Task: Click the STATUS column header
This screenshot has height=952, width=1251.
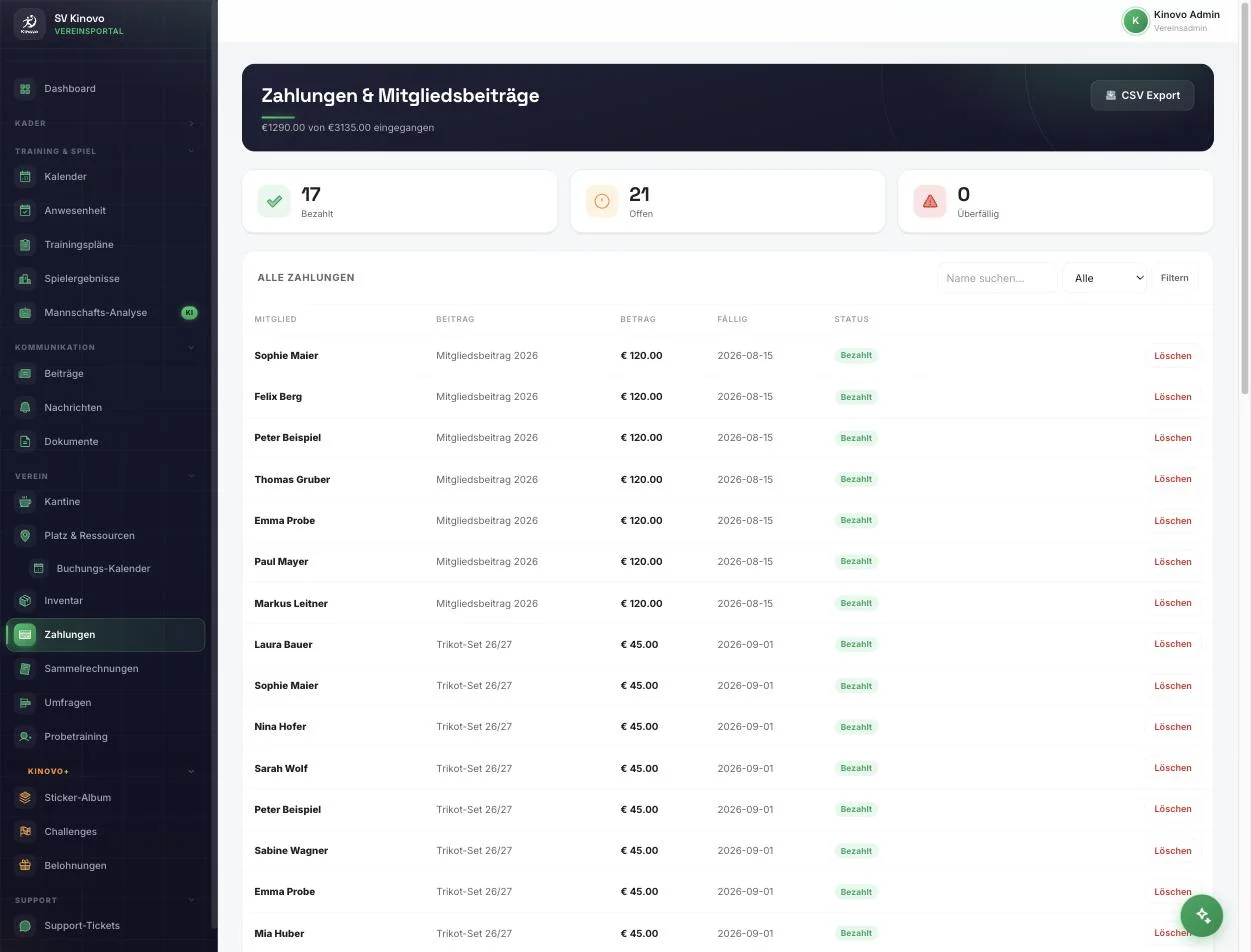Action: [x=852, y=320]
